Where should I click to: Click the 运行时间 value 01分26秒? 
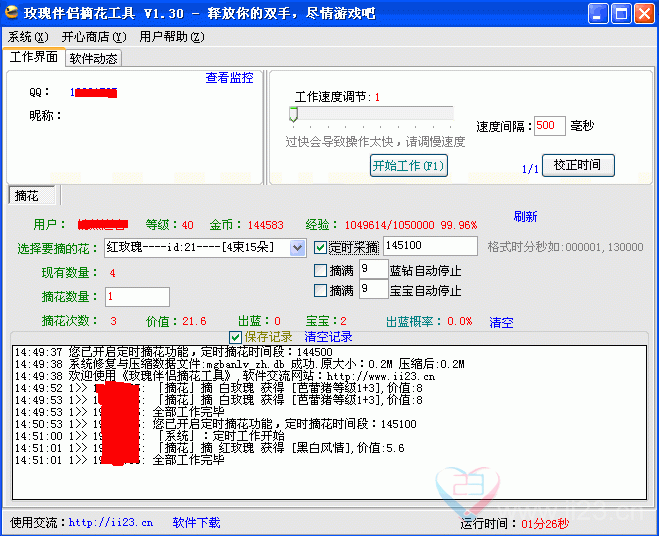(x=545, y=524)
